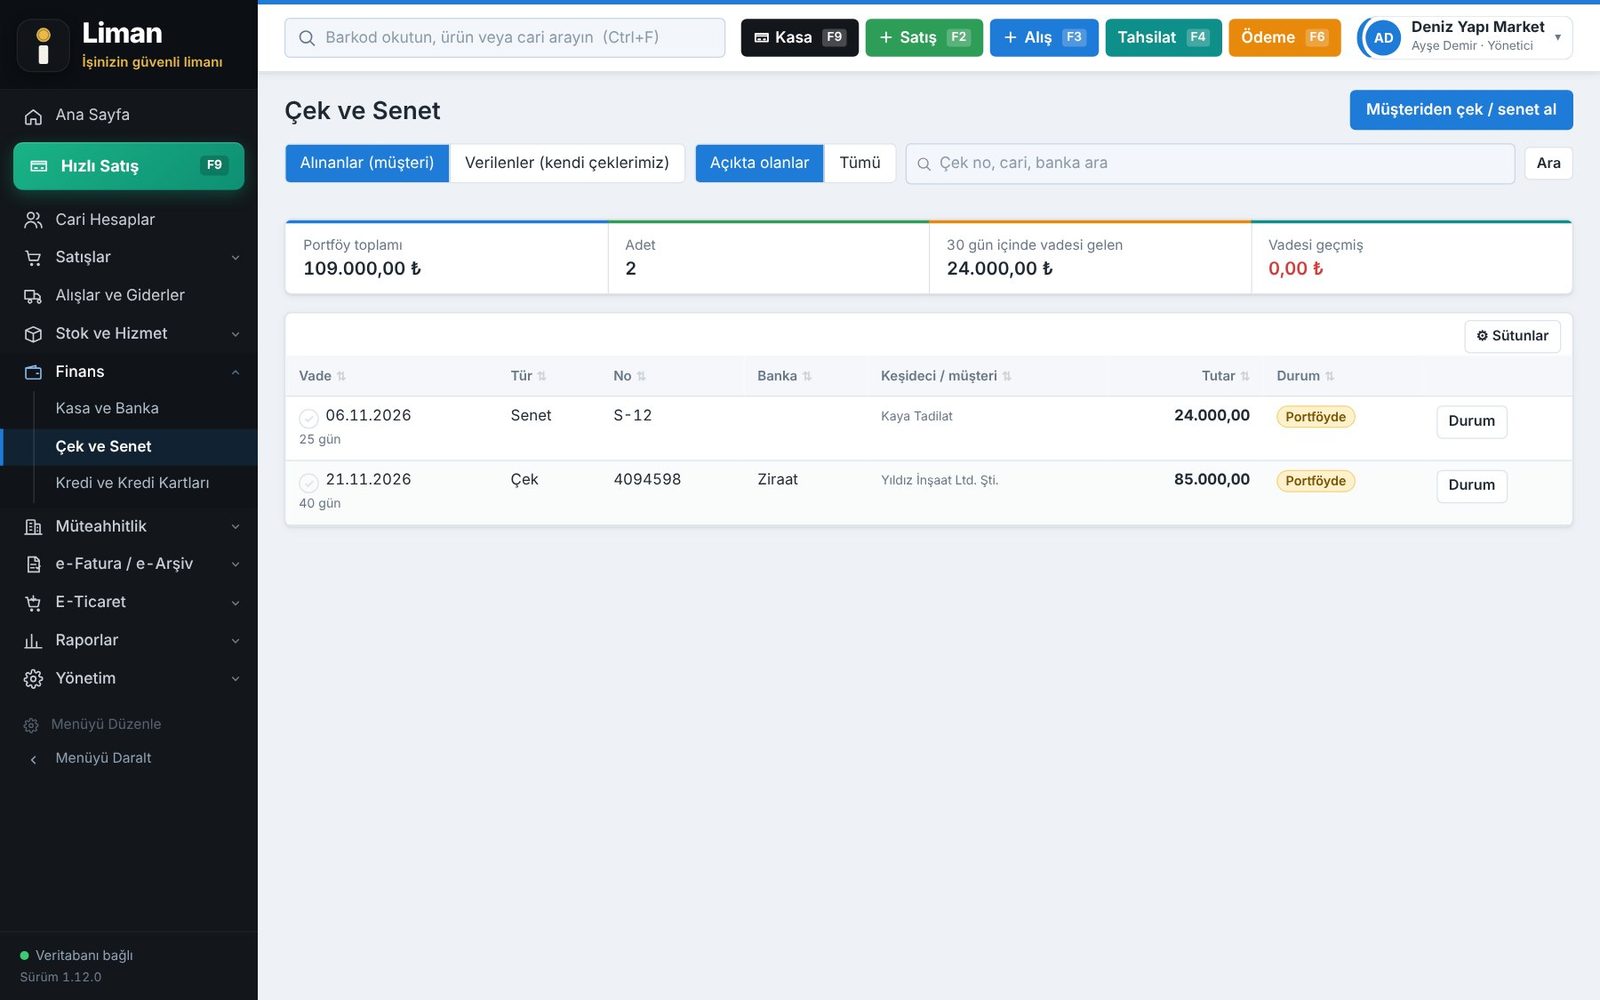Click the Raporlar chart icon
The height and width of the screenshot is (1000, 1600).
coord(33,641)
